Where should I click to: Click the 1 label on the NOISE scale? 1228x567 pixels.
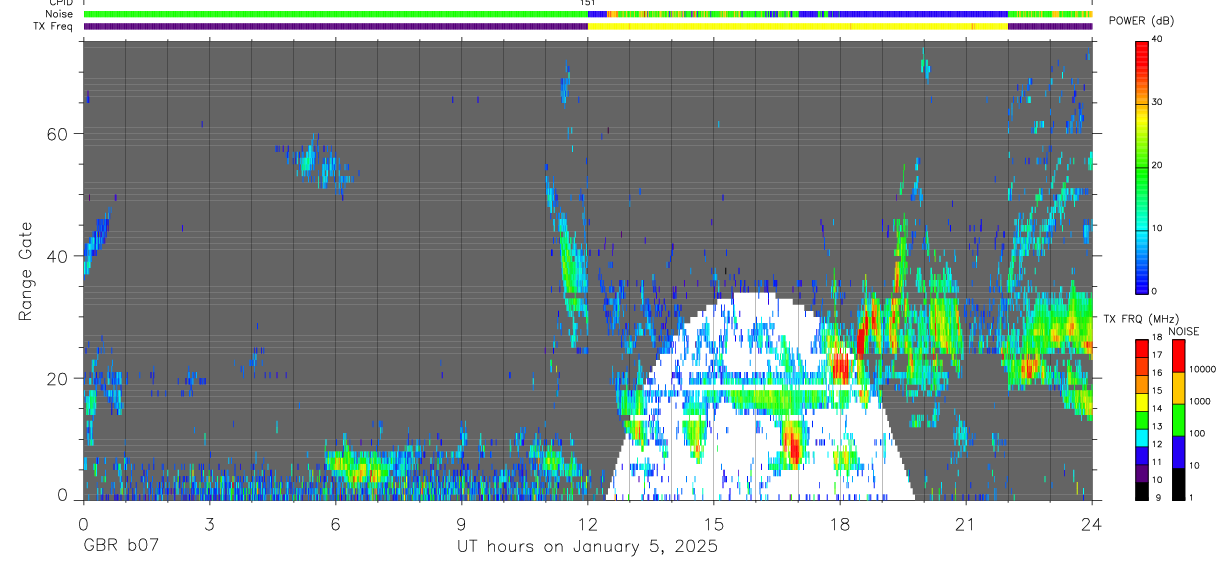[x=1193, y=497]
